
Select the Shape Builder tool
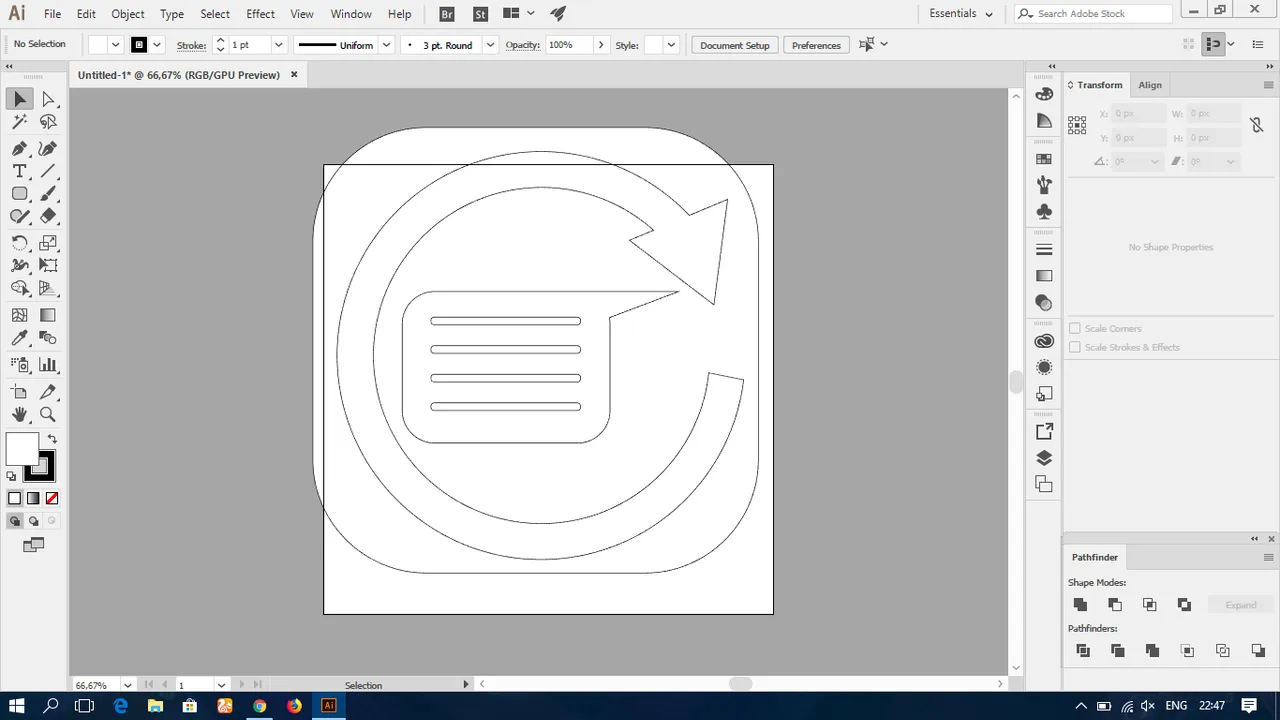(20, 288)
